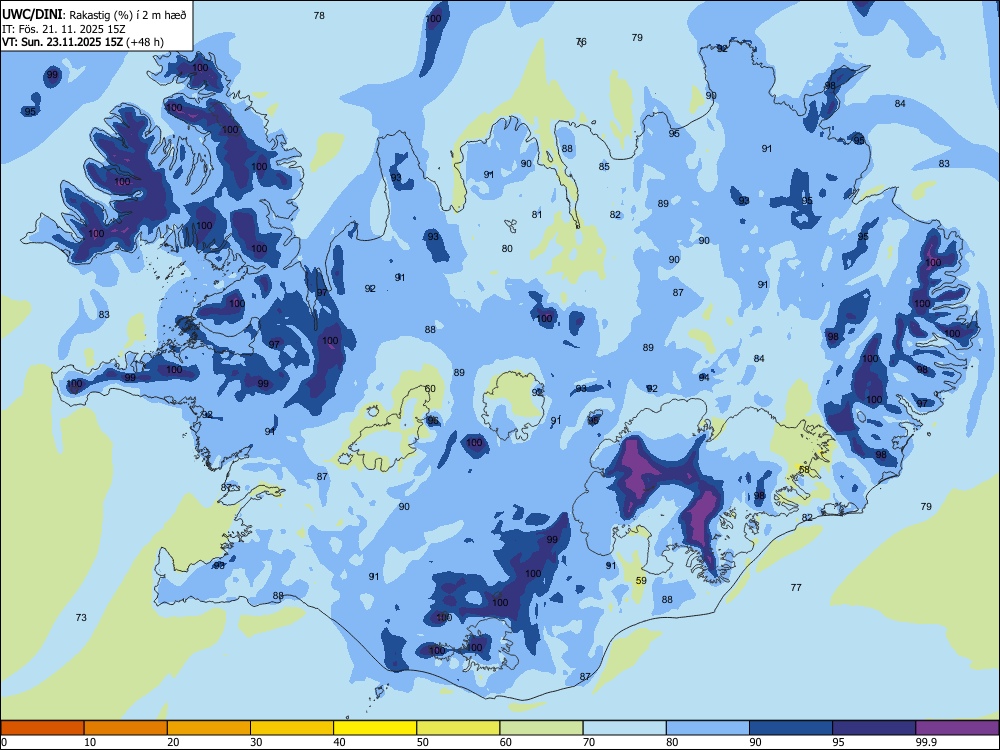Click the map value 60 near Langjökull
This screenshot has width=1000, height=750.
(x=430, y=388)
